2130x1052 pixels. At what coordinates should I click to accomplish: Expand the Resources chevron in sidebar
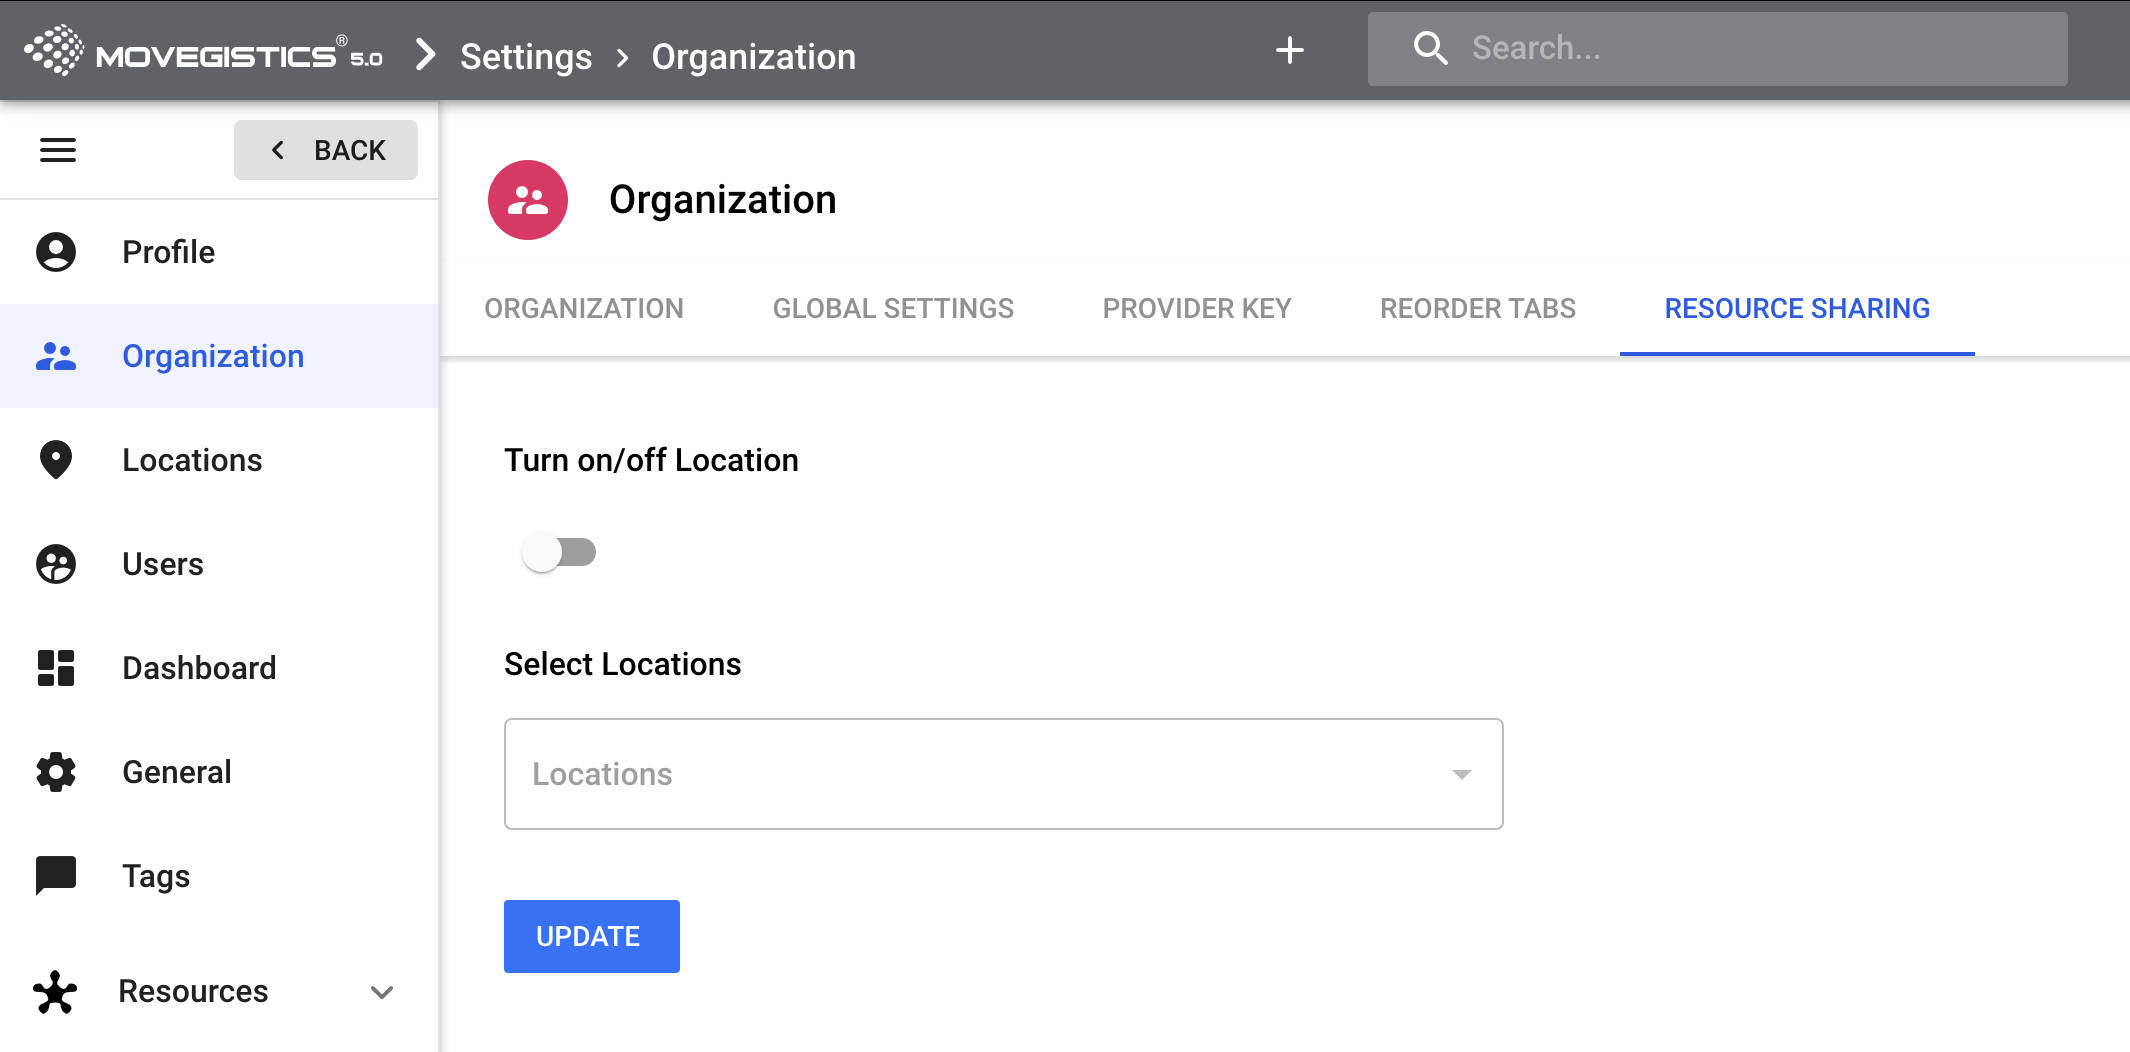tap(382, 992)
